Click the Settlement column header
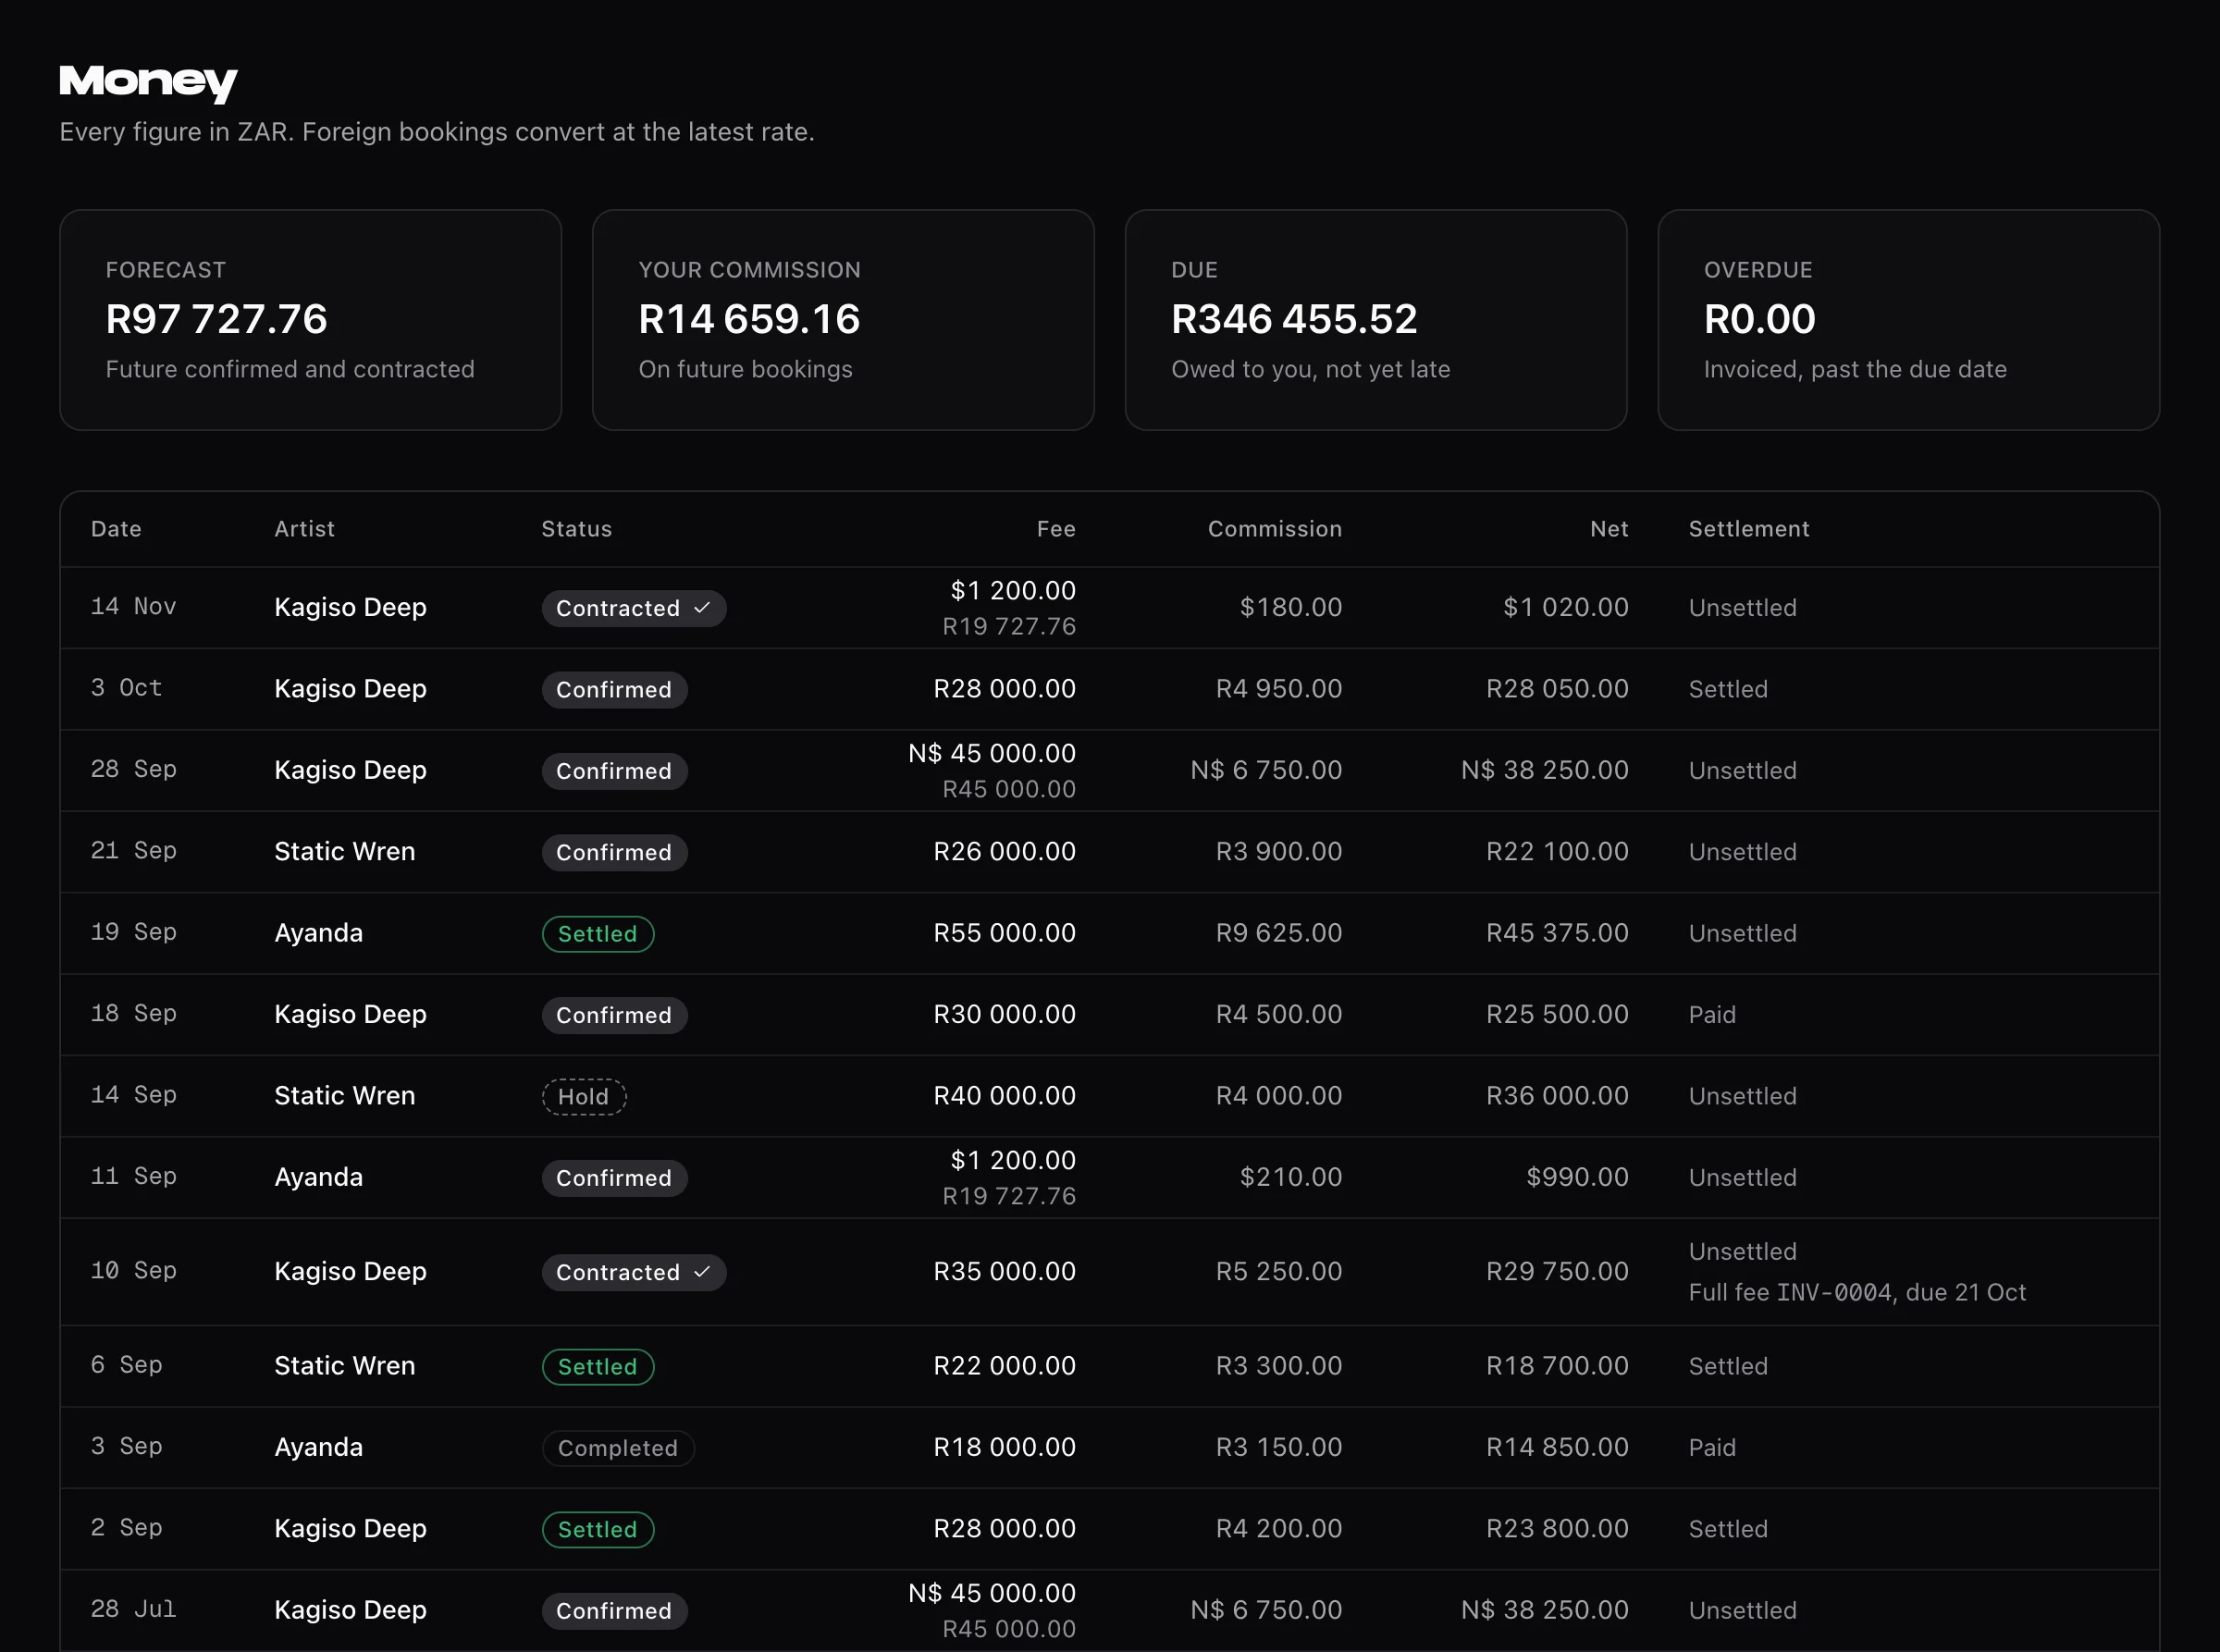Screen dimensions: 2220x1652 click(x=1749, y=529)
